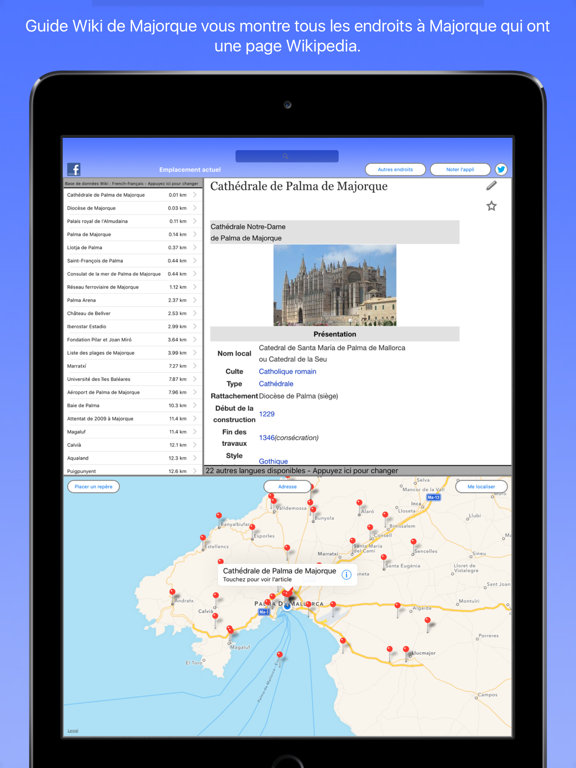The height and width of the screenshot is (768, 576).
Task: Tap the 22 autres langues disponibles bar
Action: [x=358, y=471]
